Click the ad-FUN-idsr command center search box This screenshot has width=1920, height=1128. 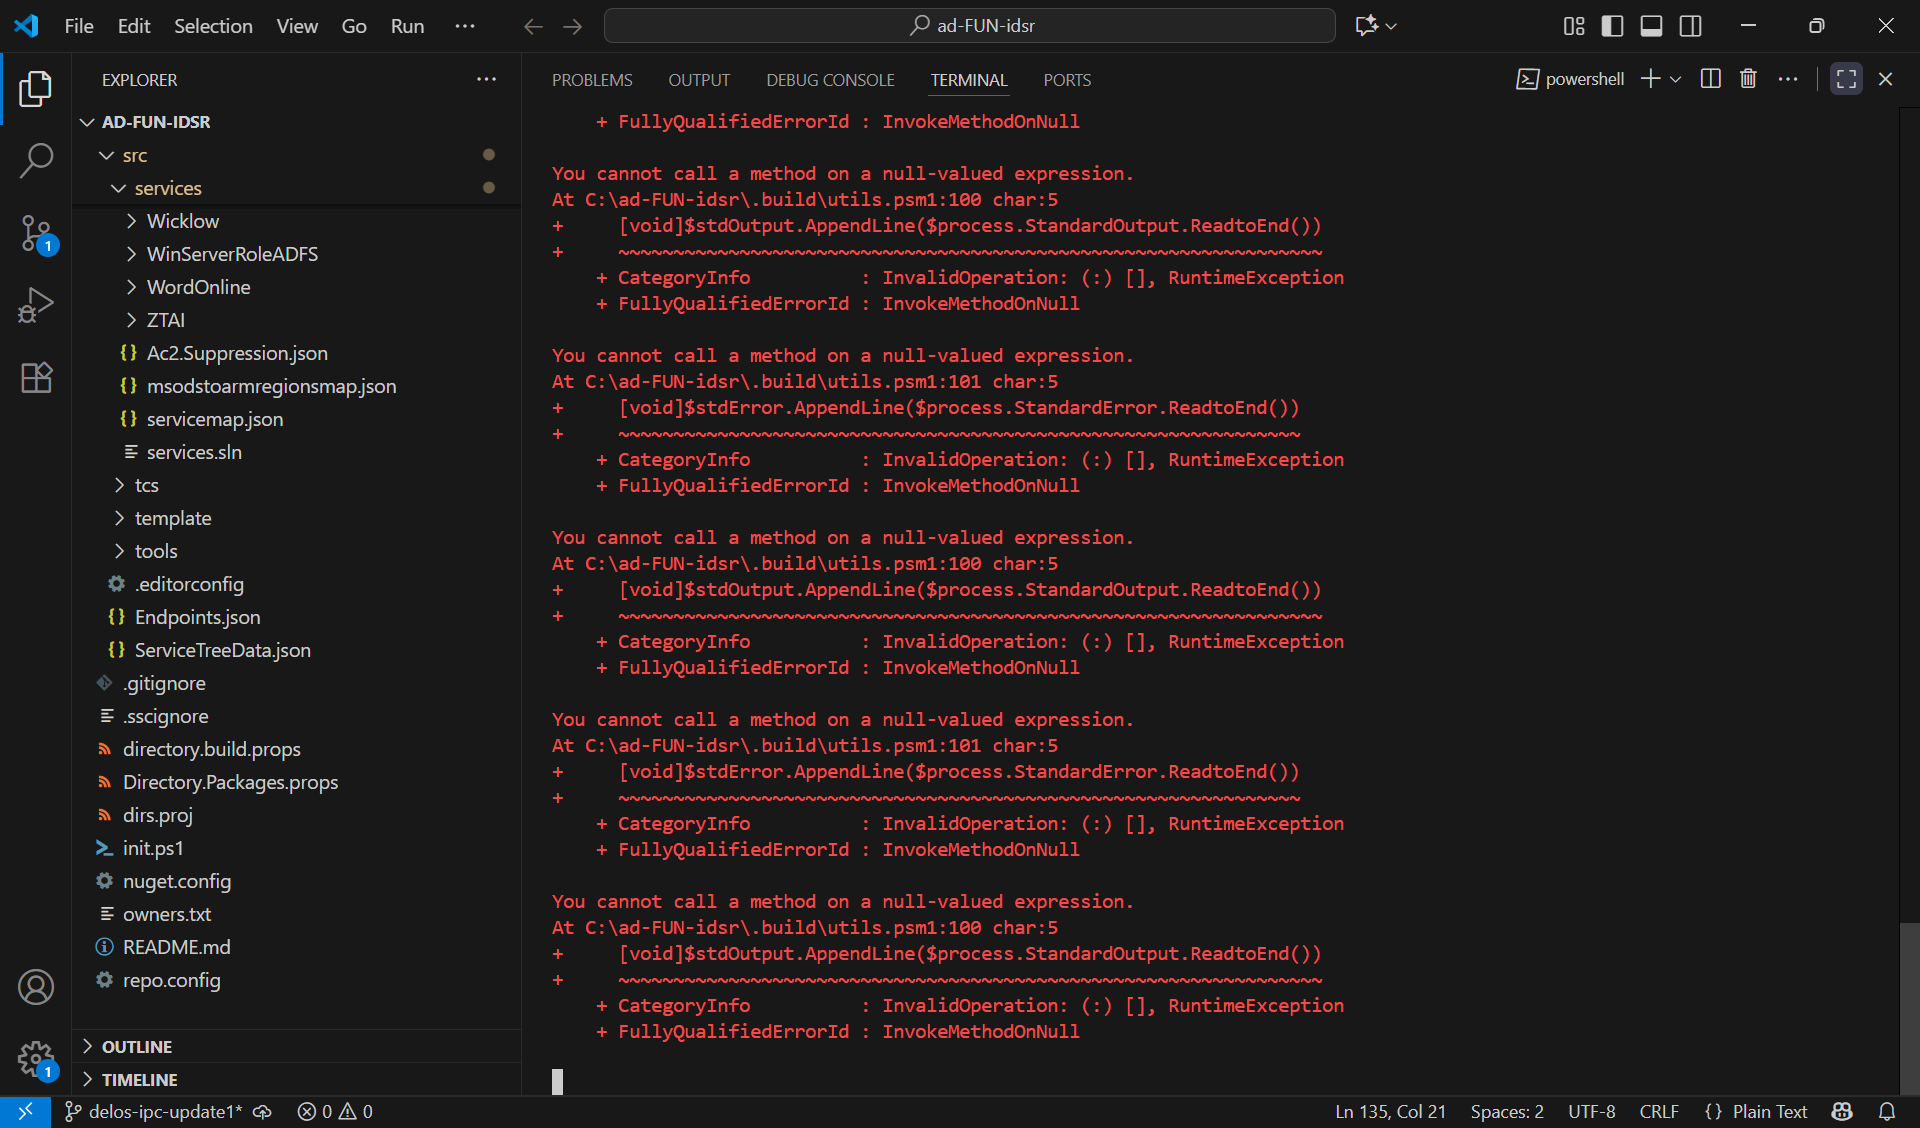(x=970, y=26)
